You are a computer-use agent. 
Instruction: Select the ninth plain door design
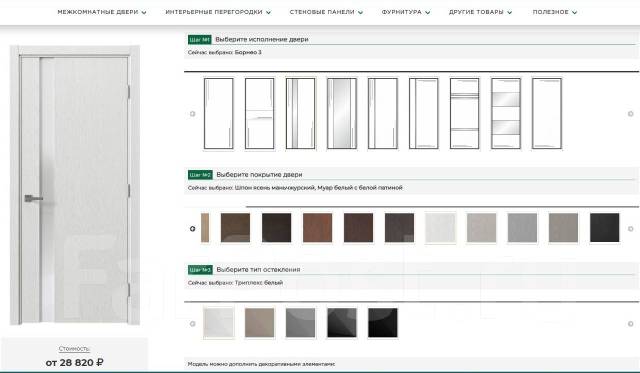(x=547, y=113)
